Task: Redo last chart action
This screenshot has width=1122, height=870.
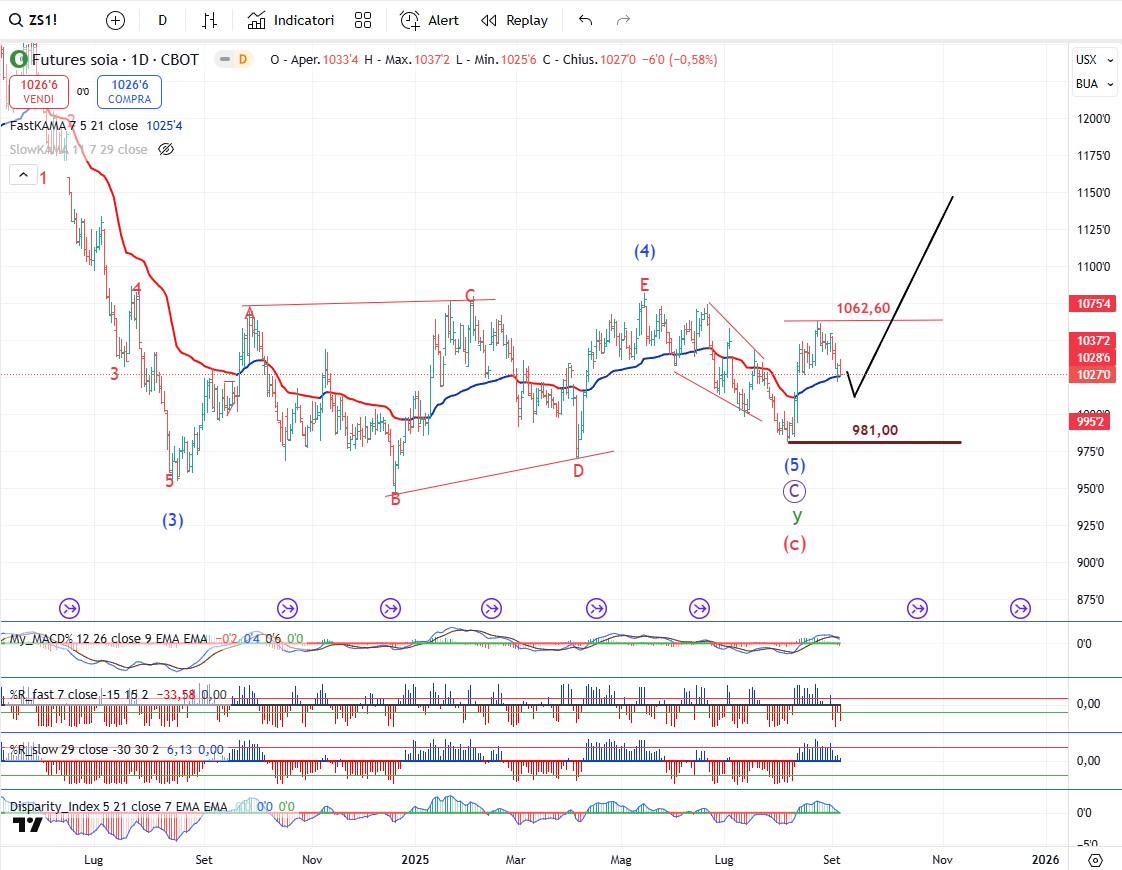Action: [x=623, y=20]
